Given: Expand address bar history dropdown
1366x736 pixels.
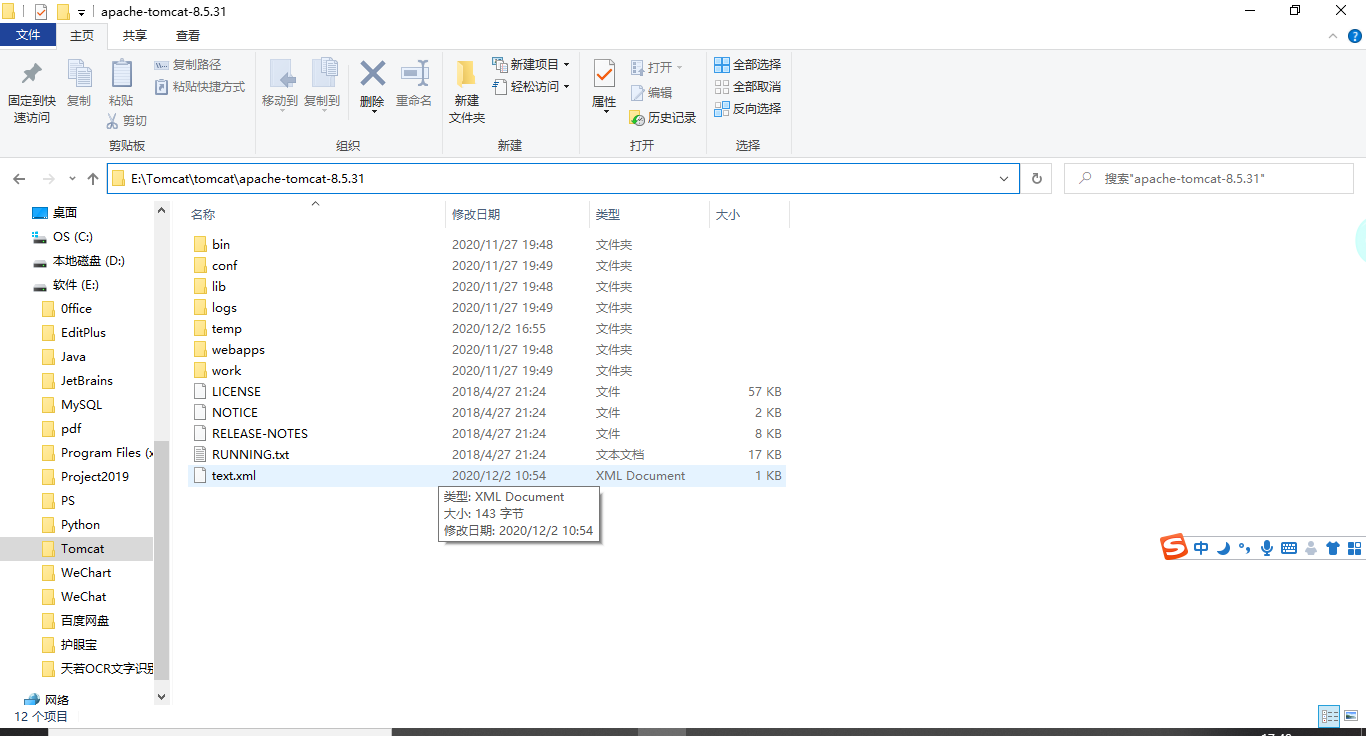Looking at the screenshot, I should pos(1005,179).
